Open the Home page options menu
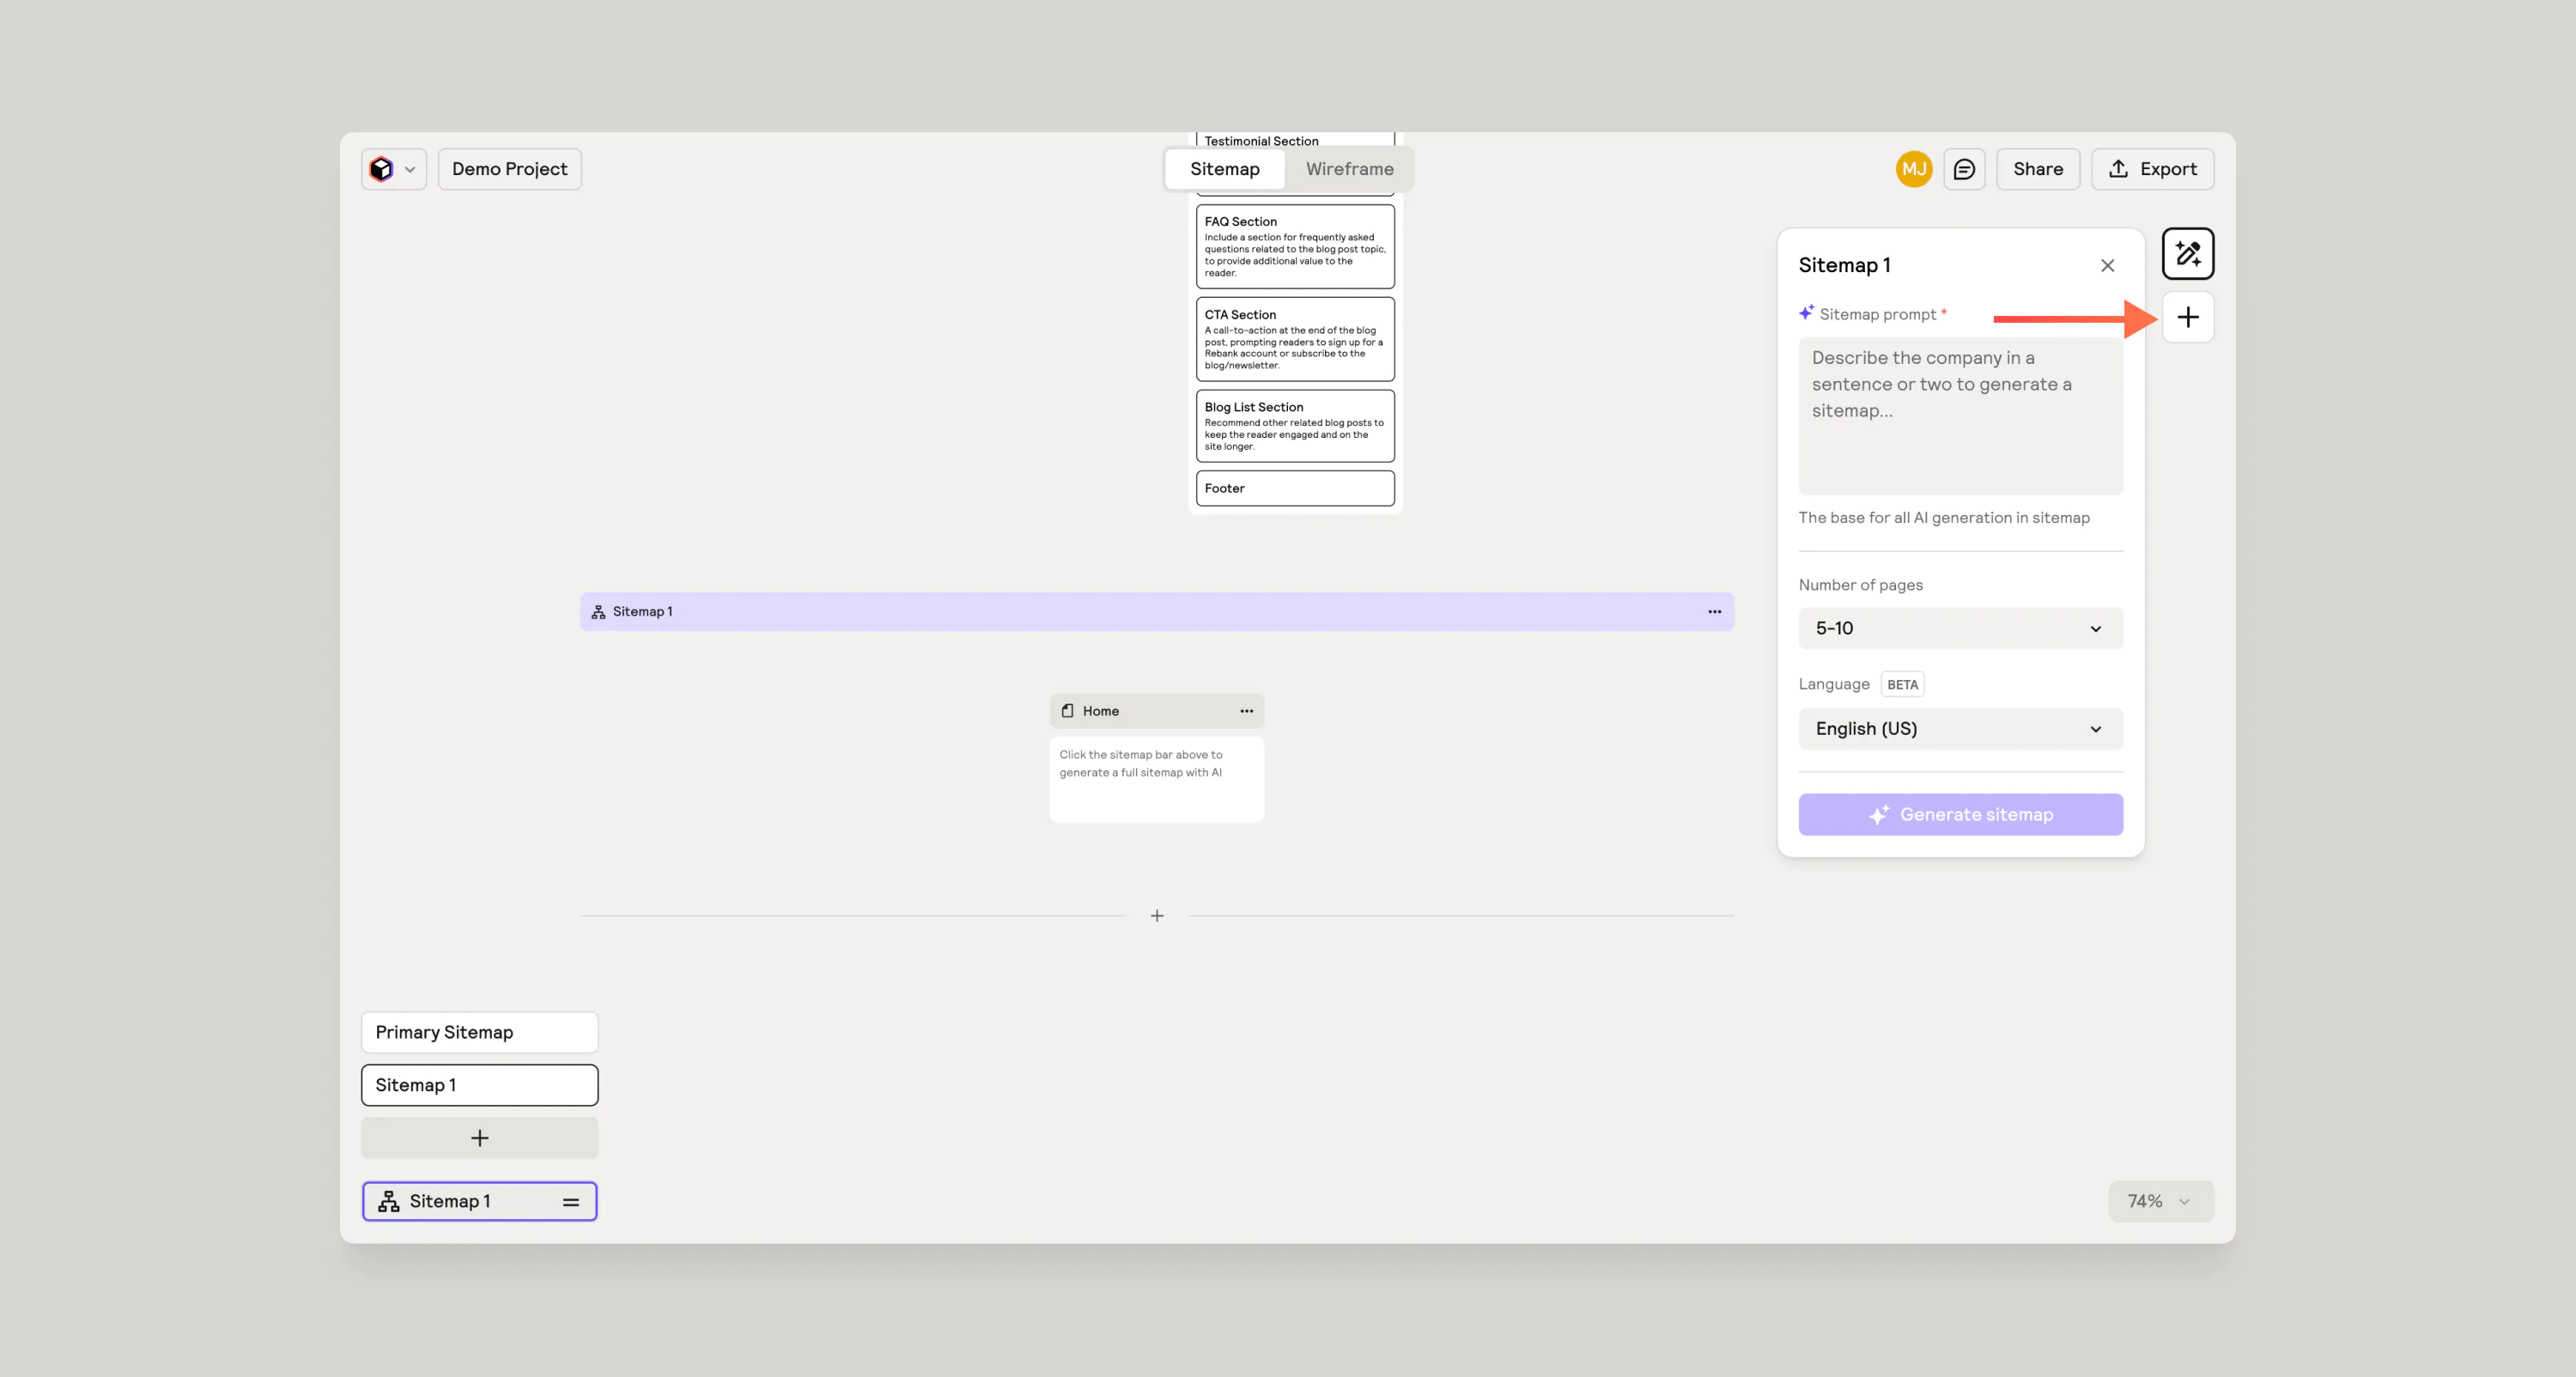The height and width of the screenshot is (1377, 2576). pos(1246,711)
